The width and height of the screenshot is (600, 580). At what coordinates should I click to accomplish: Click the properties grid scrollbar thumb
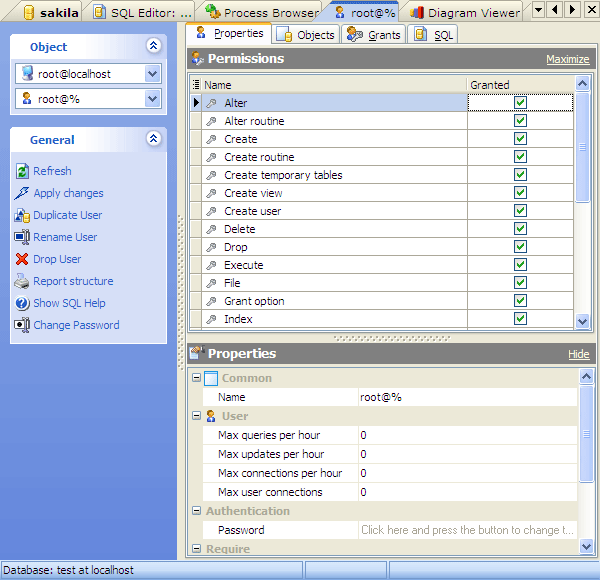tap(586, 434)
